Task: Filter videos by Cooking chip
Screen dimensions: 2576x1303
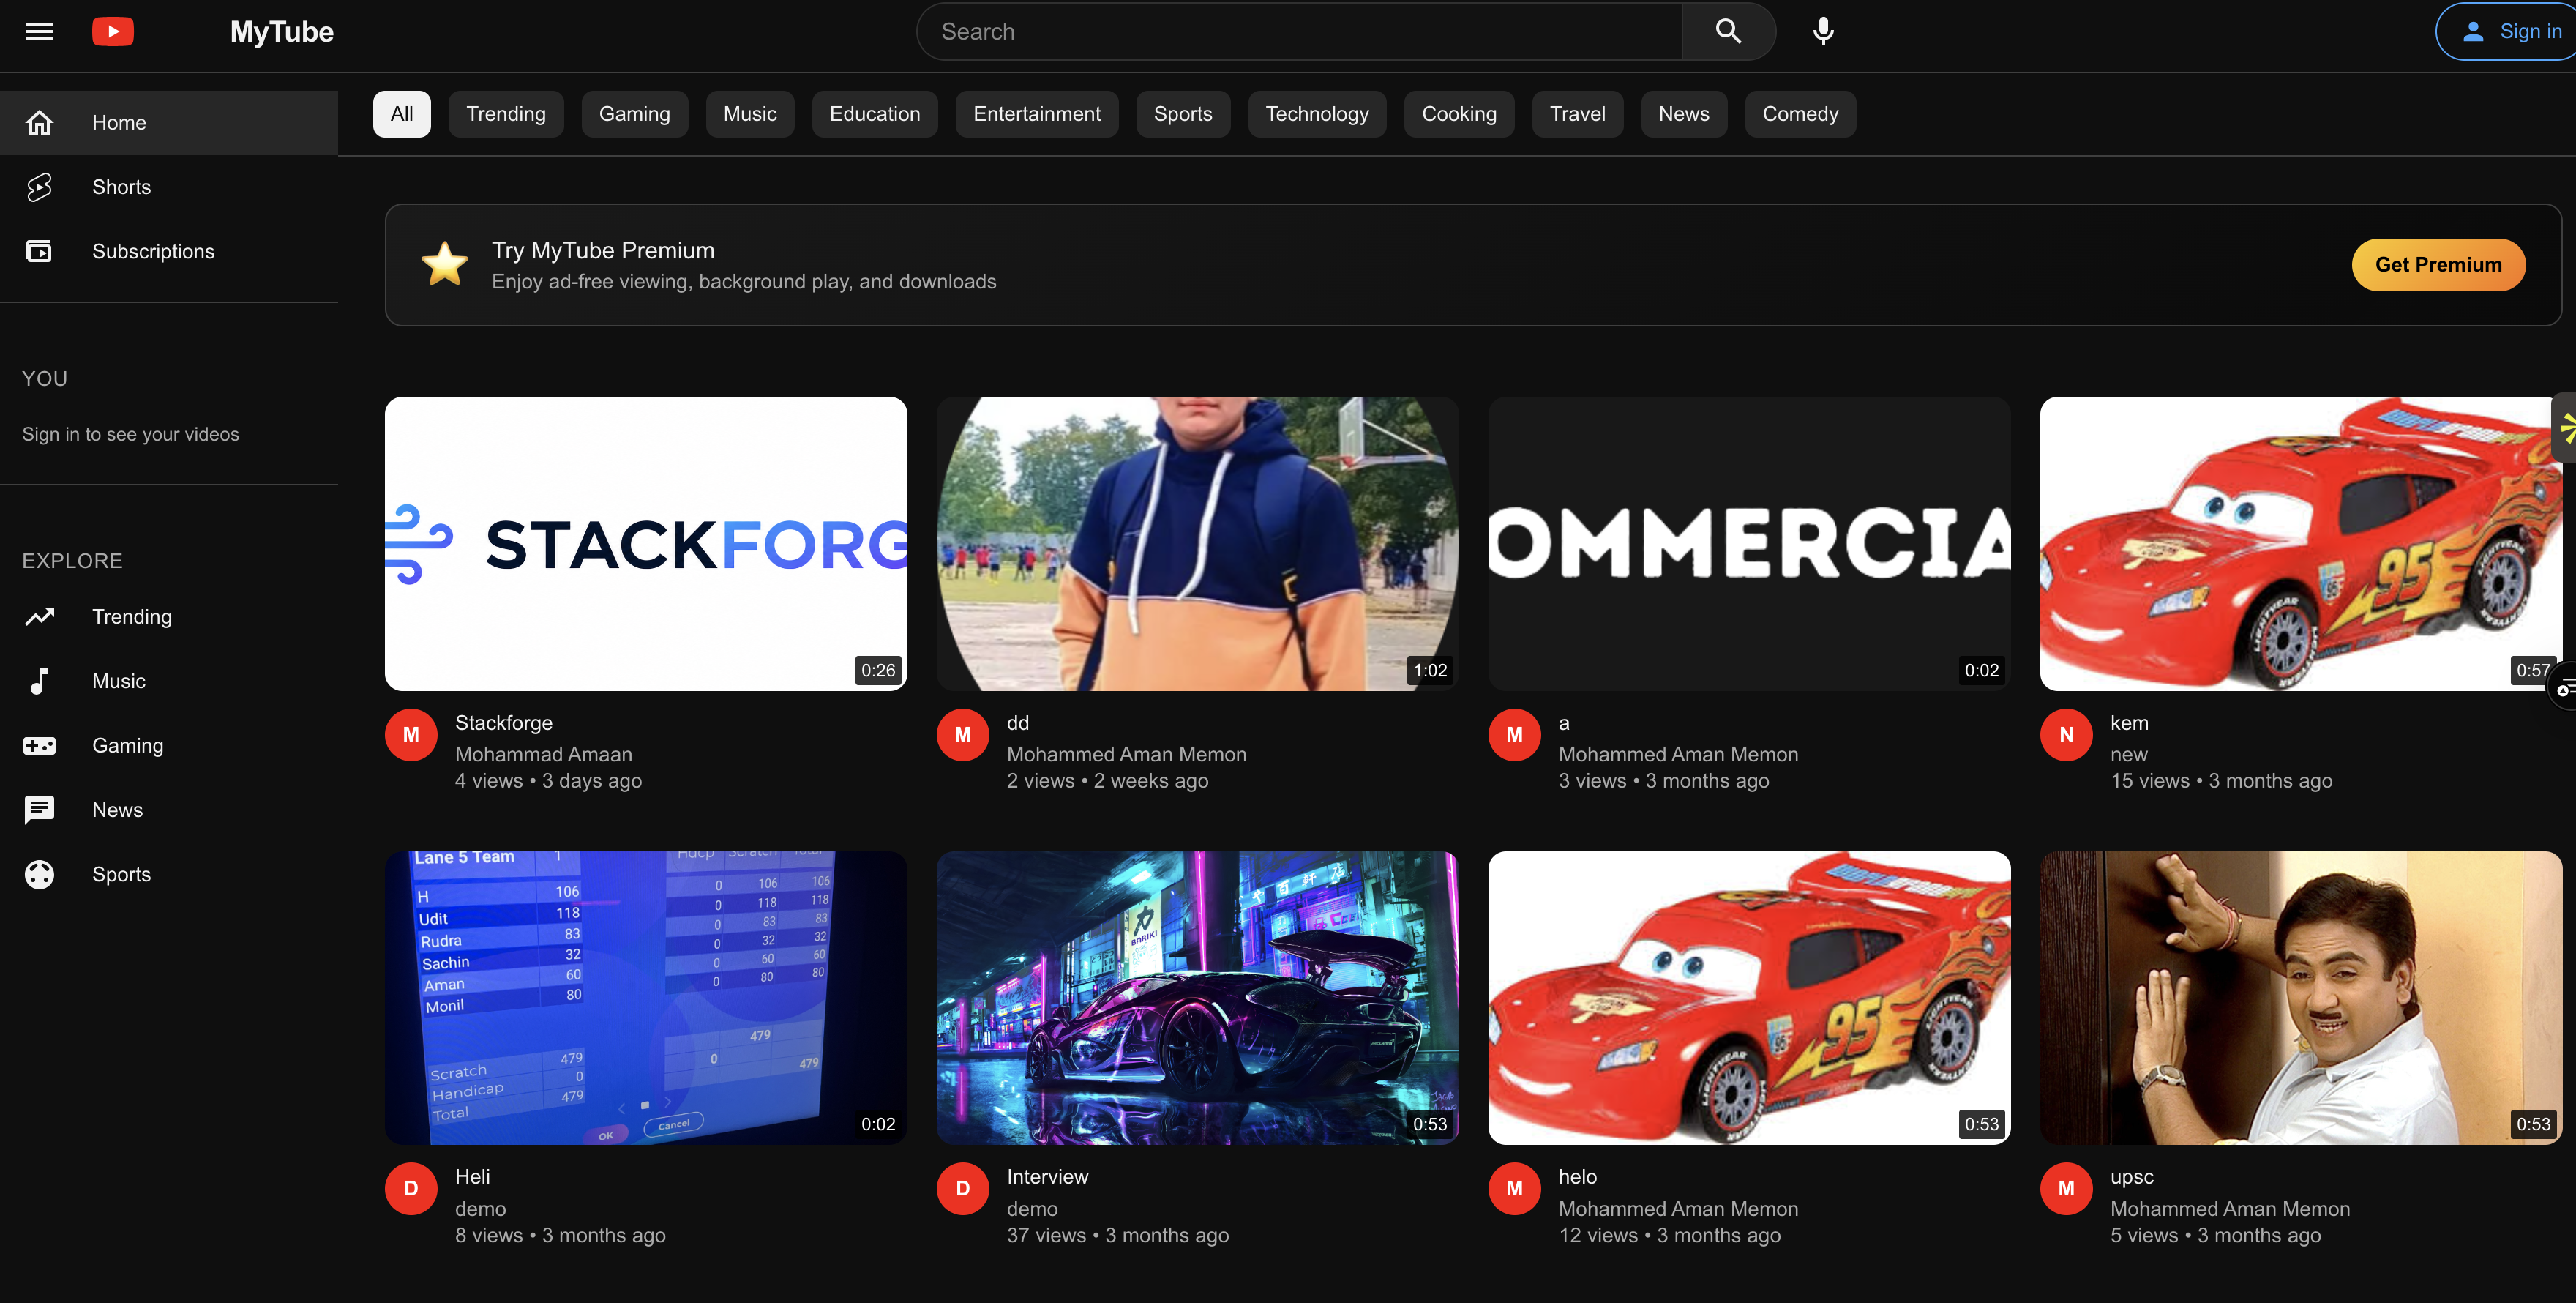Action: point(1459,114)
